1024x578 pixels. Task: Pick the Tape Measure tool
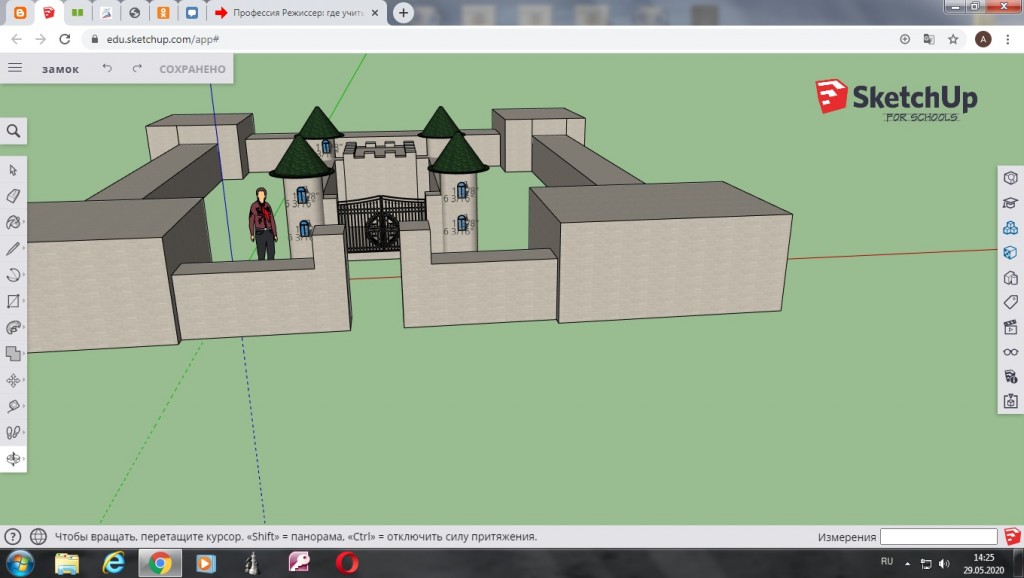tap(13, 406)
